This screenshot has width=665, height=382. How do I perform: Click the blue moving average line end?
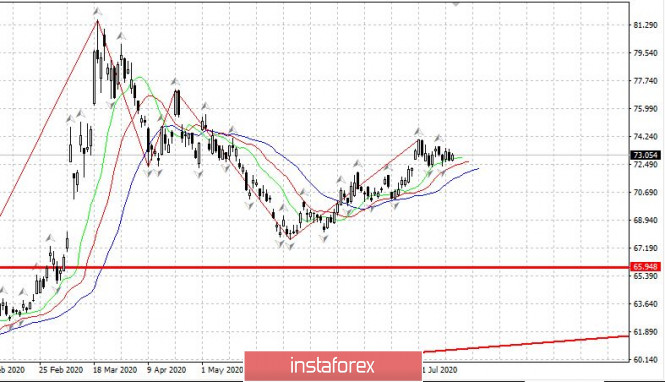(478, 169)
